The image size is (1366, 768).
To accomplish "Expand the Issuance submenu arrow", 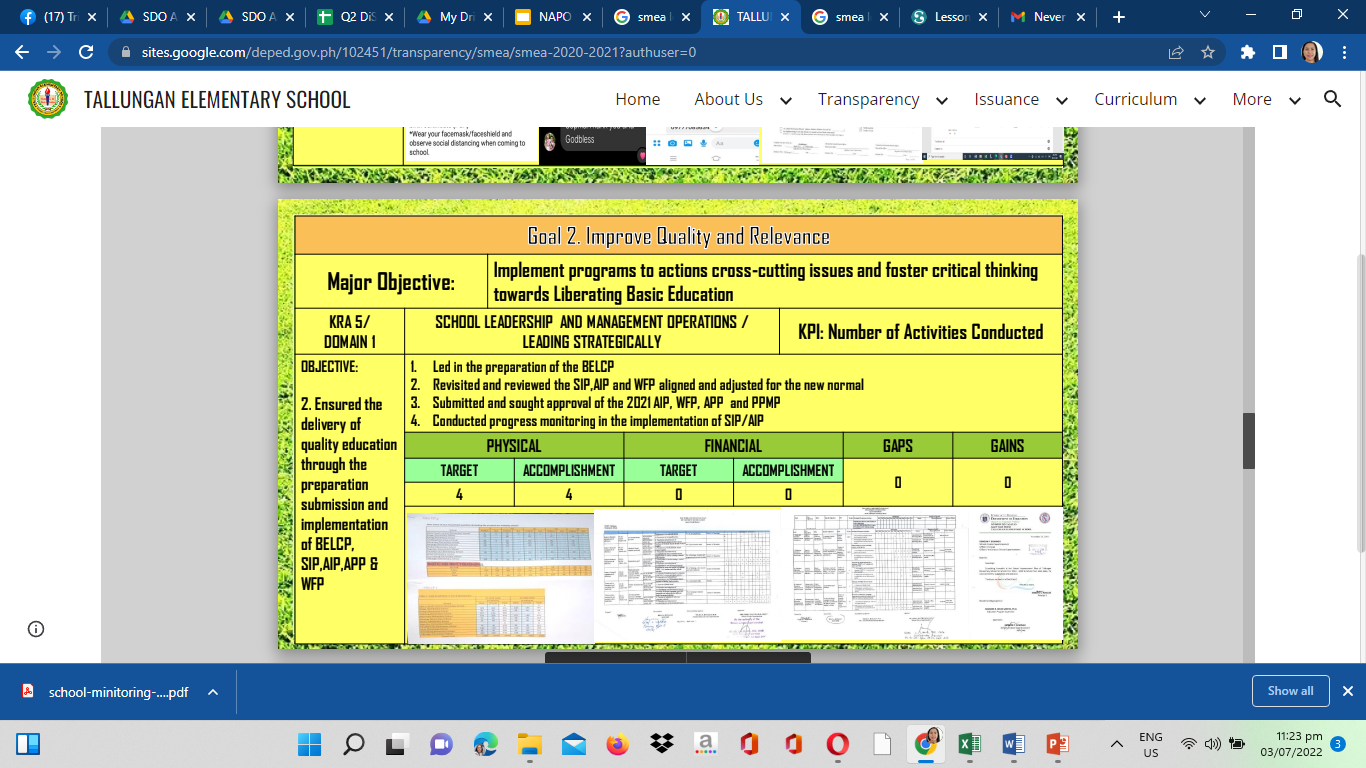I will tap(1062, 100).
